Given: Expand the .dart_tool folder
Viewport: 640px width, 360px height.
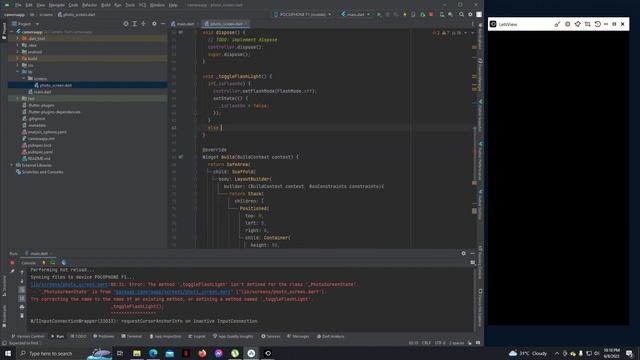Looking at the screenshot, I should pyautogui.click(x=18, y=38).
